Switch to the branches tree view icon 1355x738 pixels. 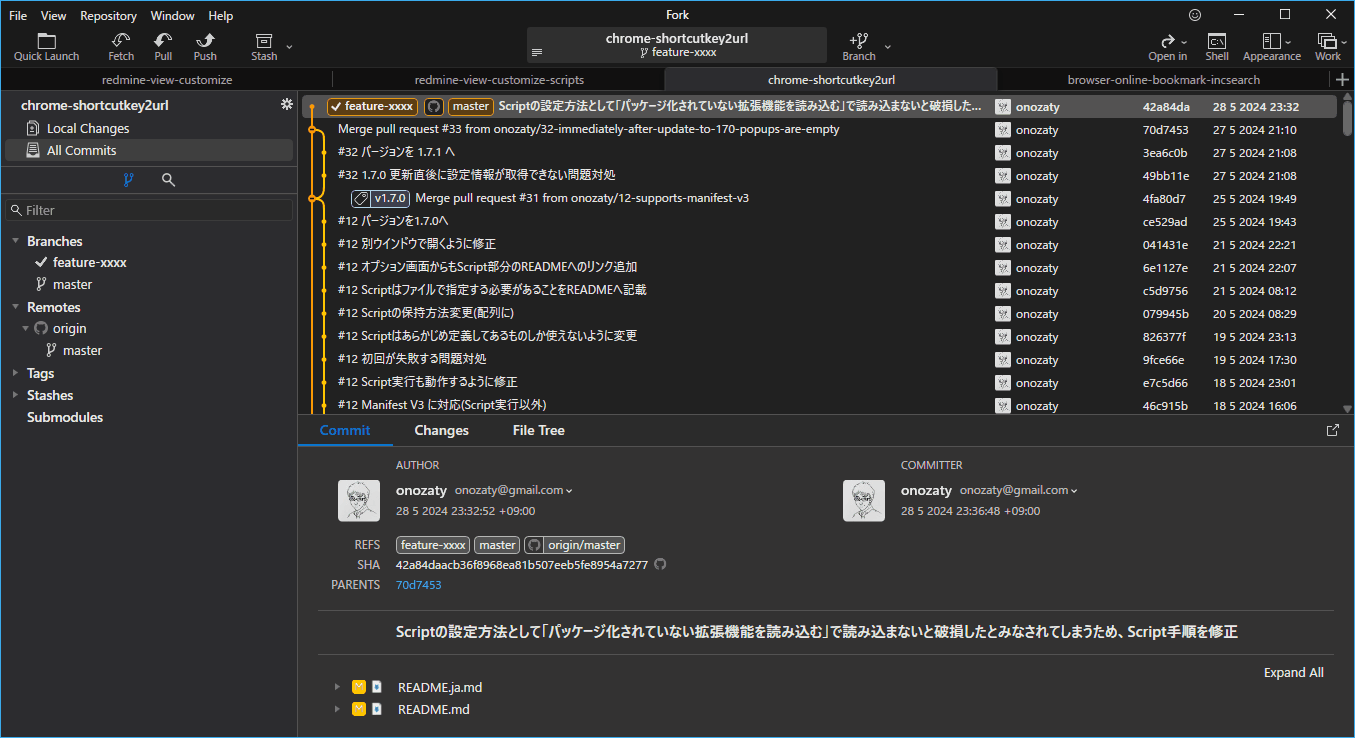[128, 180]
